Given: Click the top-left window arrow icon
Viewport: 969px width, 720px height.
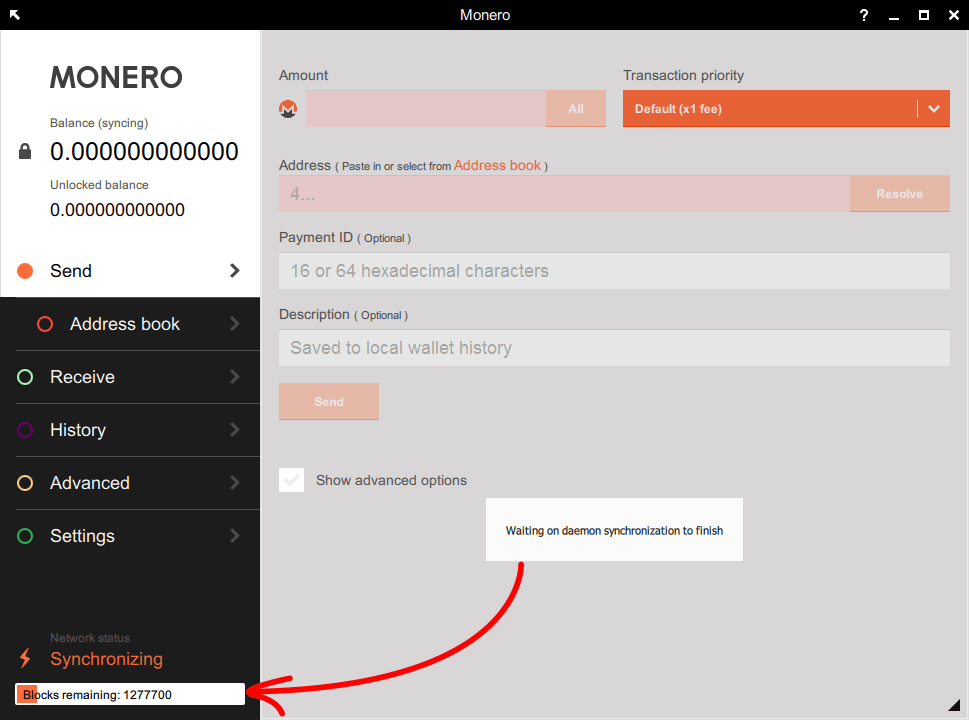Looking at the screenshot, I should click(15, 15).
